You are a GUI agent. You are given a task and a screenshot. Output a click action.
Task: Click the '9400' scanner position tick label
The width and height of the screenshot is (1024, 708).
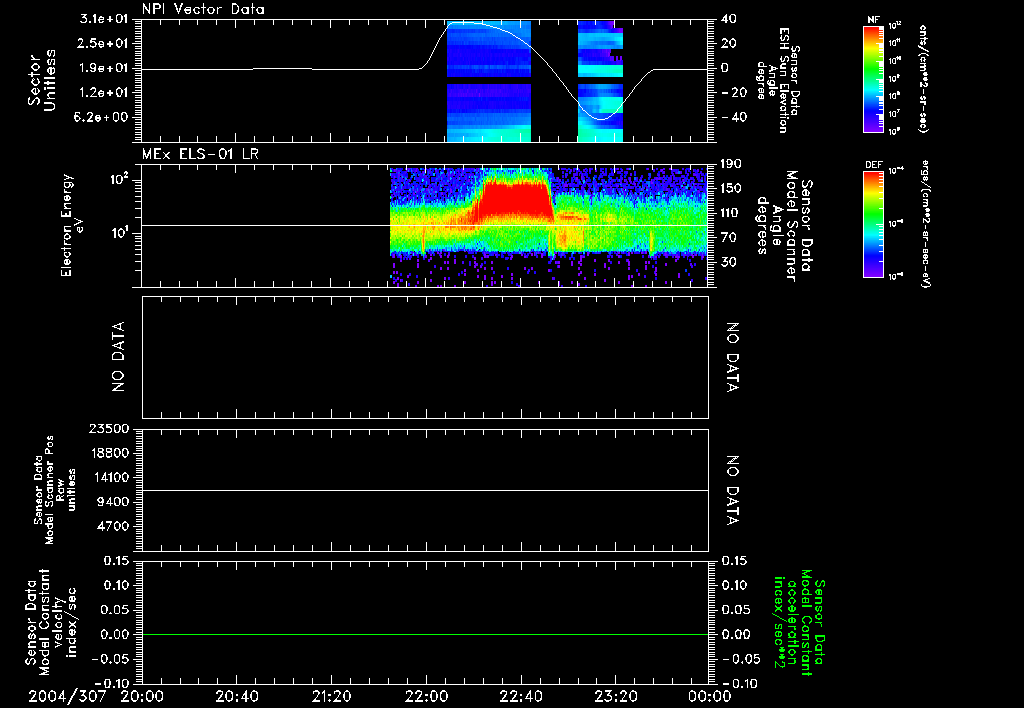click(113, 502)
